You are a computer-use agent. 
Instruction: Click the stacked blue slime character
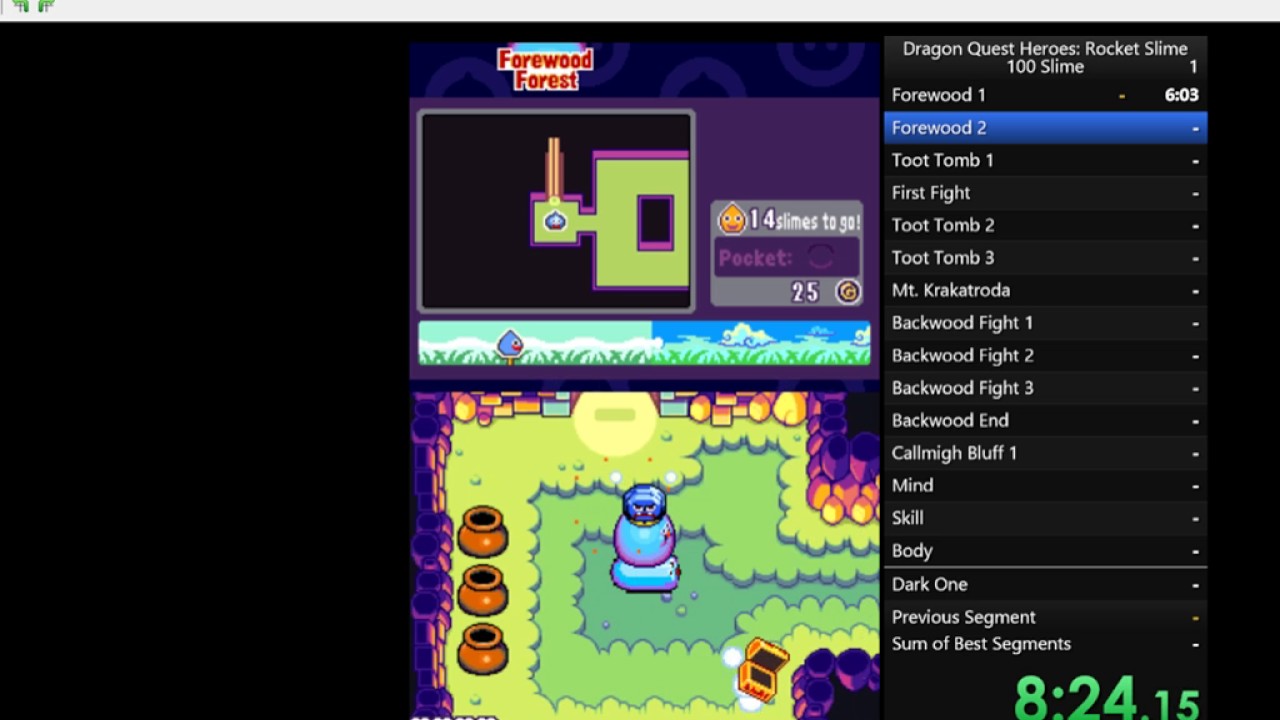(x=645, y=537)
